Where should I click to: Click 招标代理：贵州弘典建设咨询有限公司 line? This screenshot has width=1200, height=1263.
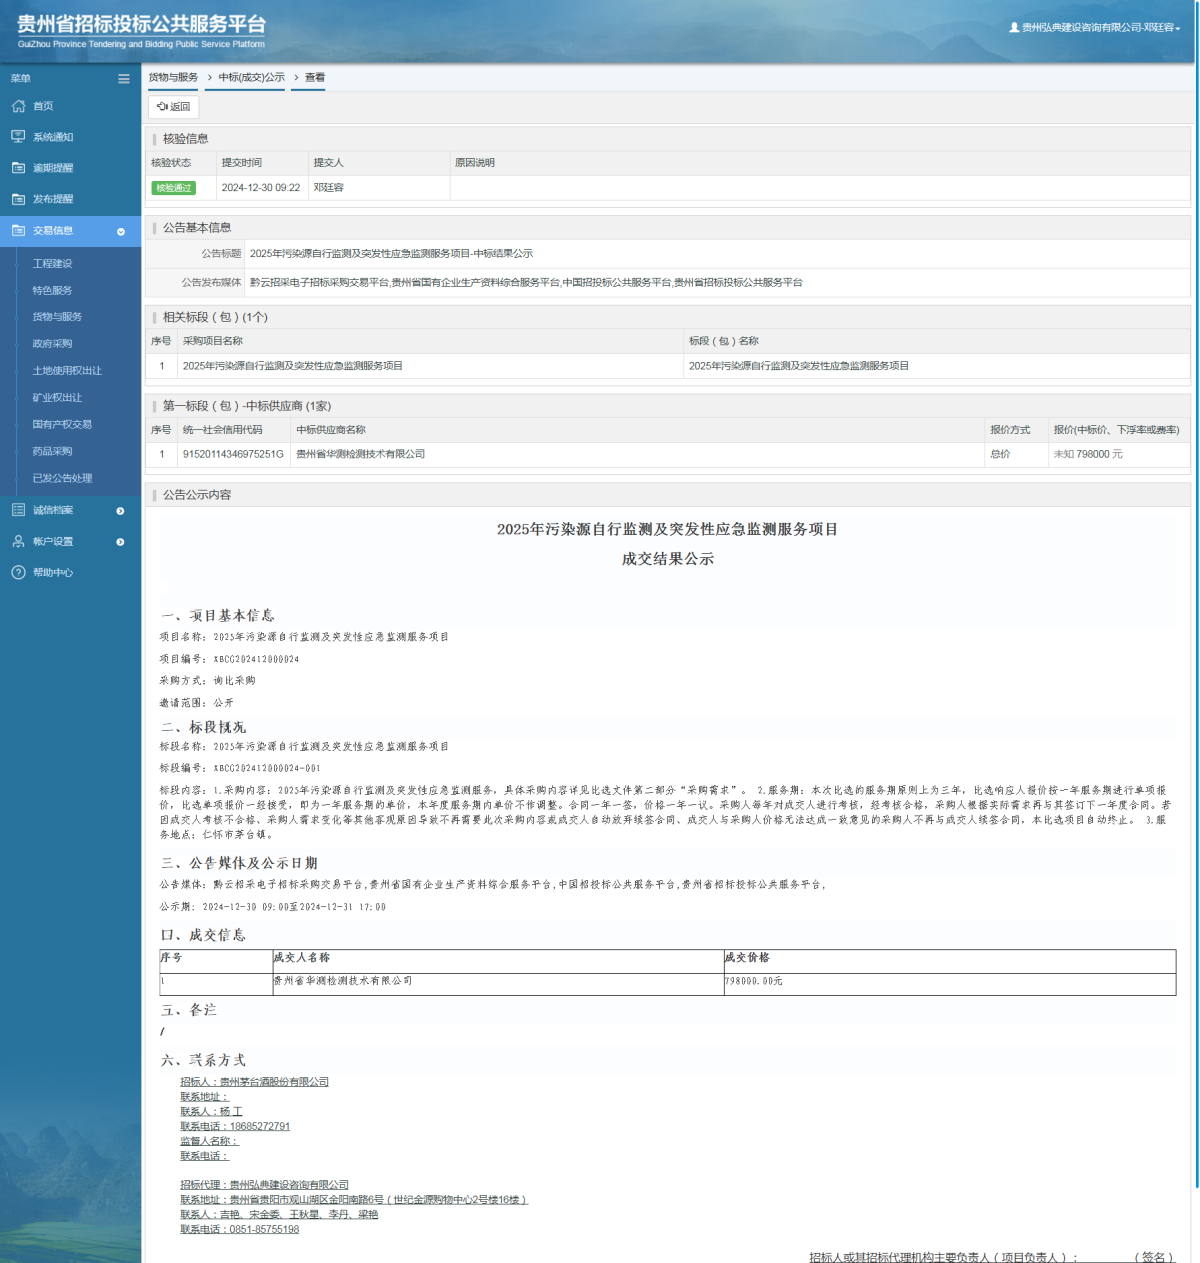pos(264,1185)
